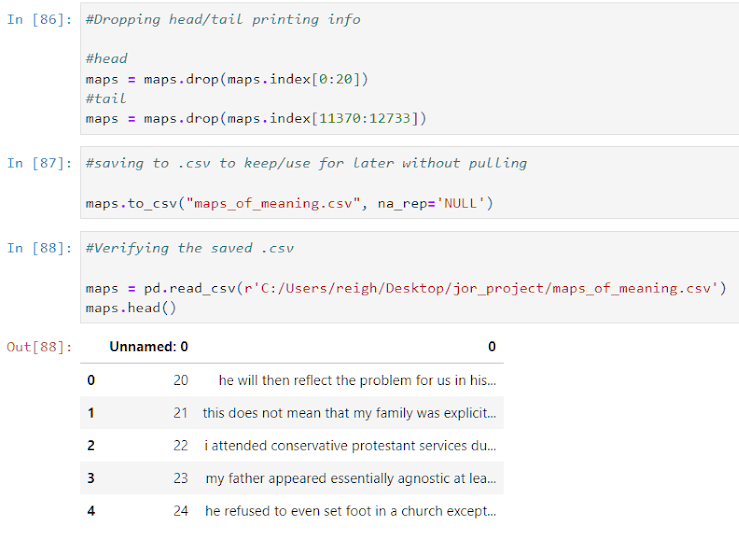Click the '#Verifying the saved .csv' comment

pyautogui.click(x=190, y=248)
